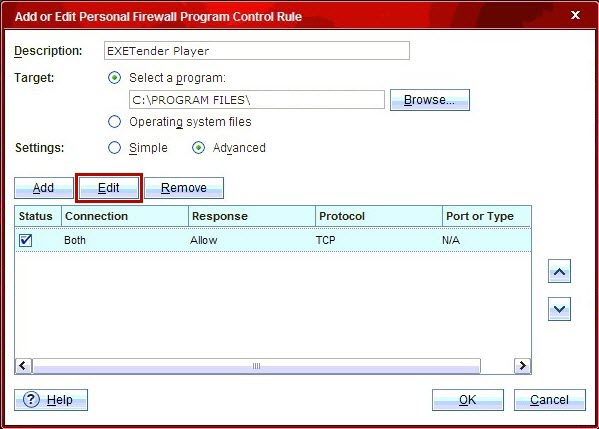Click the Edit button for the selected rule
Viewport: 599px width, 429px height.
[x=109, y=188]
